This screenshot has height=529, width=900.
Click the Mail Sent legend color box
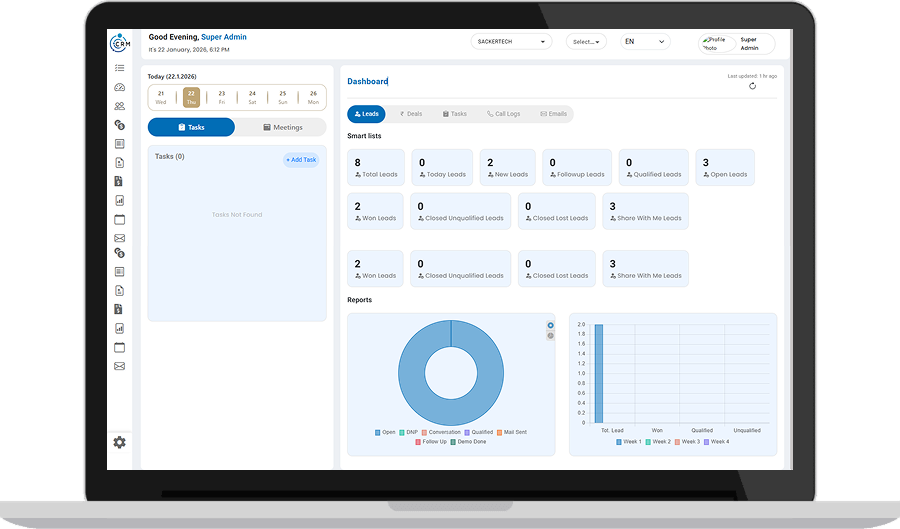pyautogui.click(x=499, y=433)
